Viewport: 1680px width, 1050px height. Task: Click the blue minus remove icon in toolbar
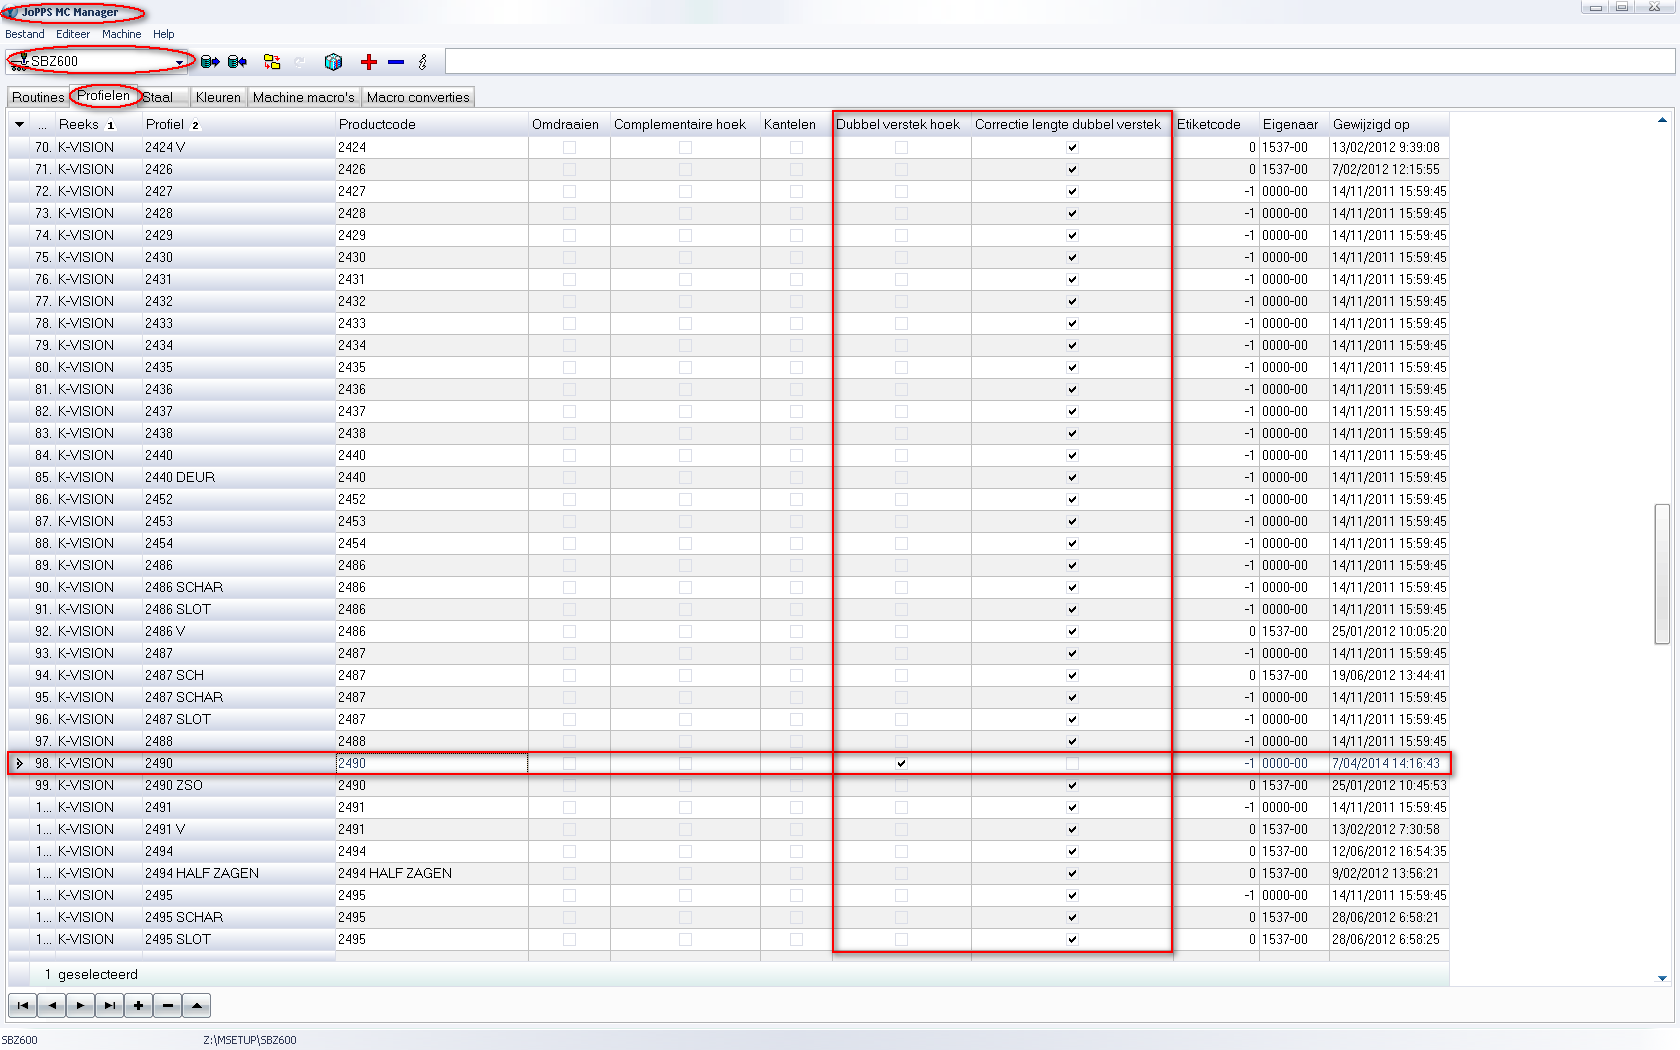396,62
